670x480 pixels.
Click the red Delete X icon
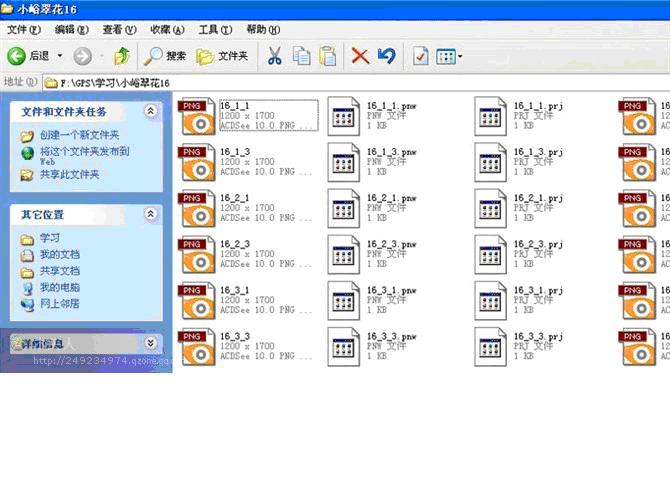pos(360,56)
